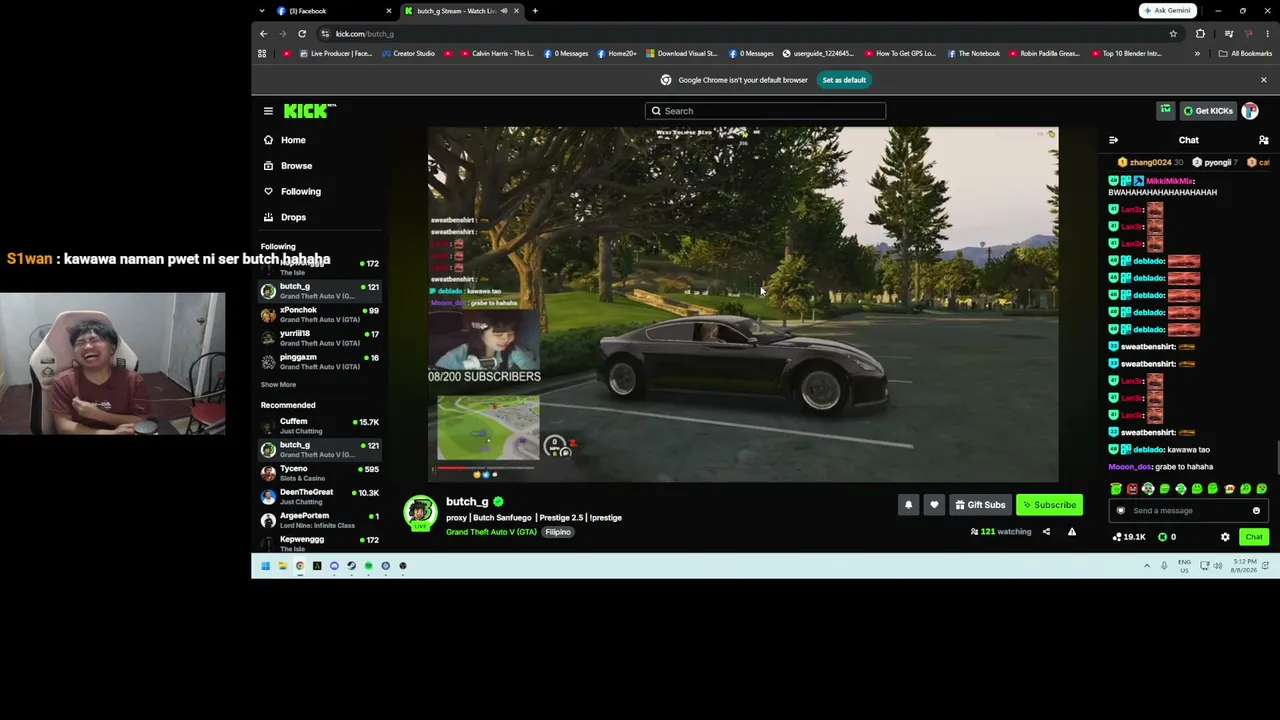Click the Filipino language tag
Viewport: 1280px width, 720px height.
coord(558,532)
